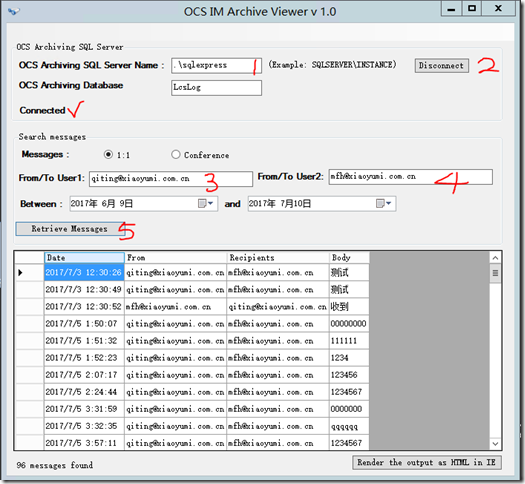The image size is (525, 484).
Task: Click recipient qiting@xiaoyumi.com.cn in 12:30:52 row
Action: click(278, 307)
